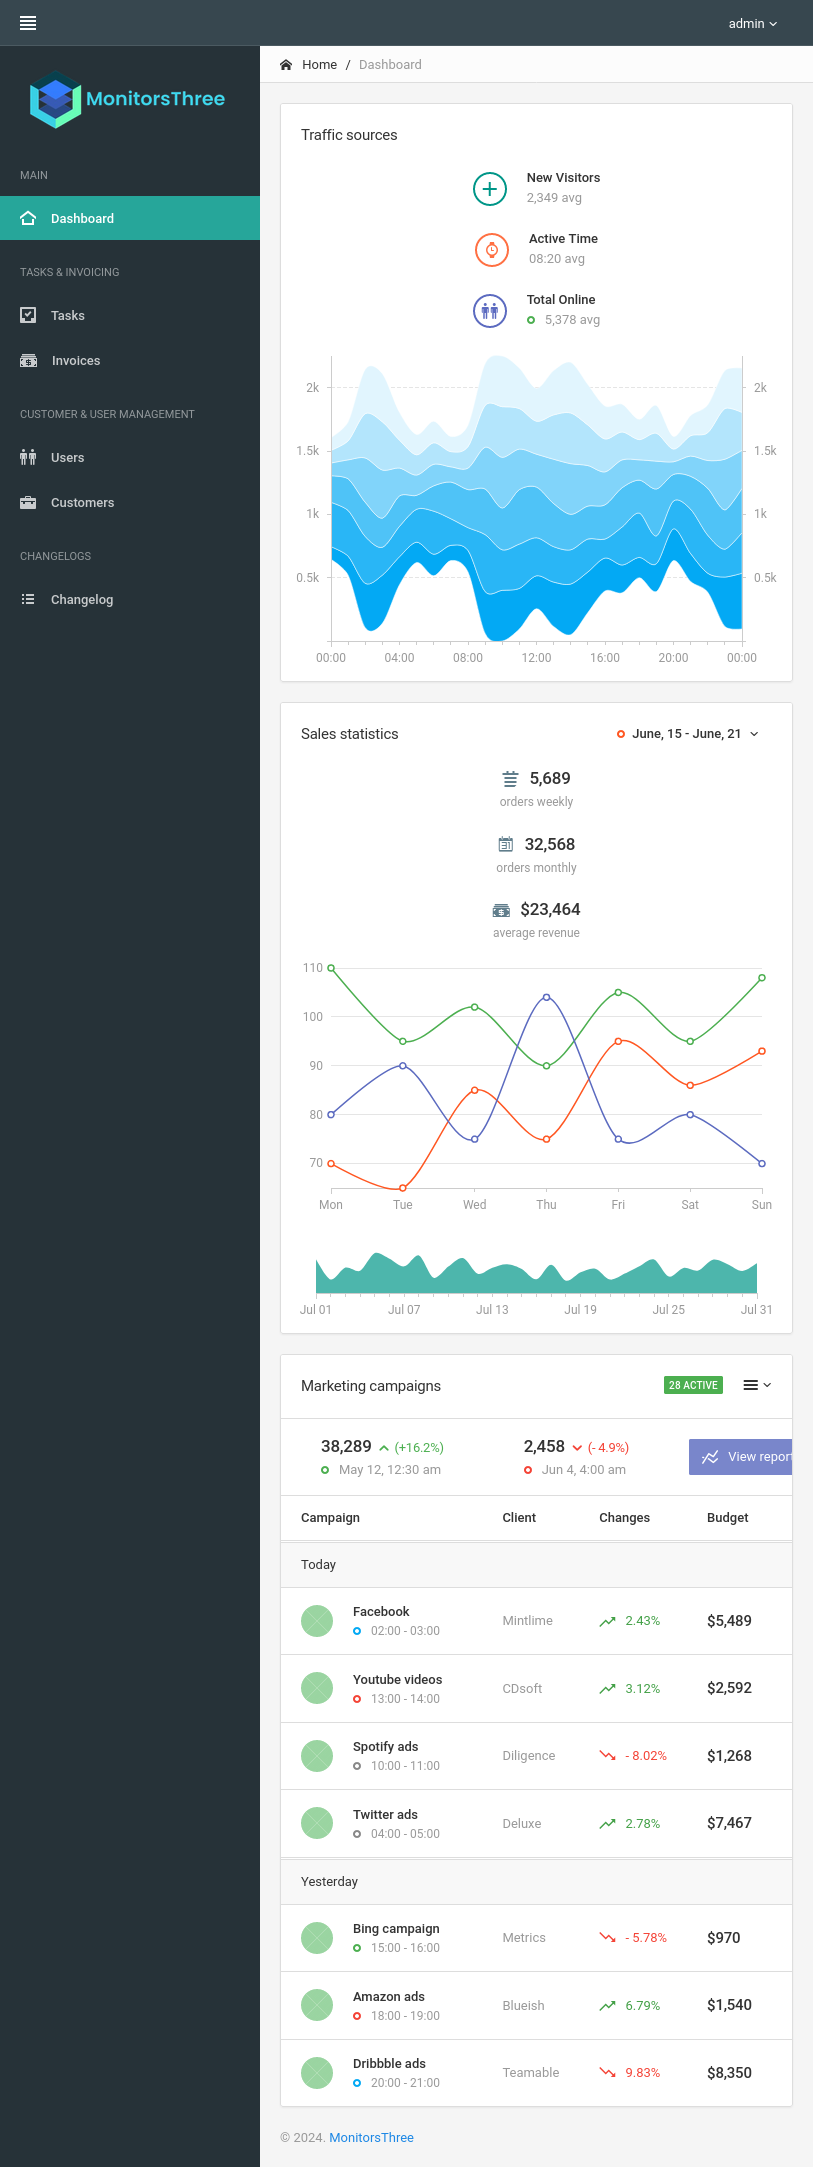This screenshot has height=2167, width=813.
Task: Click the Home breadcrumb link
Action: [x=319, y=65]
